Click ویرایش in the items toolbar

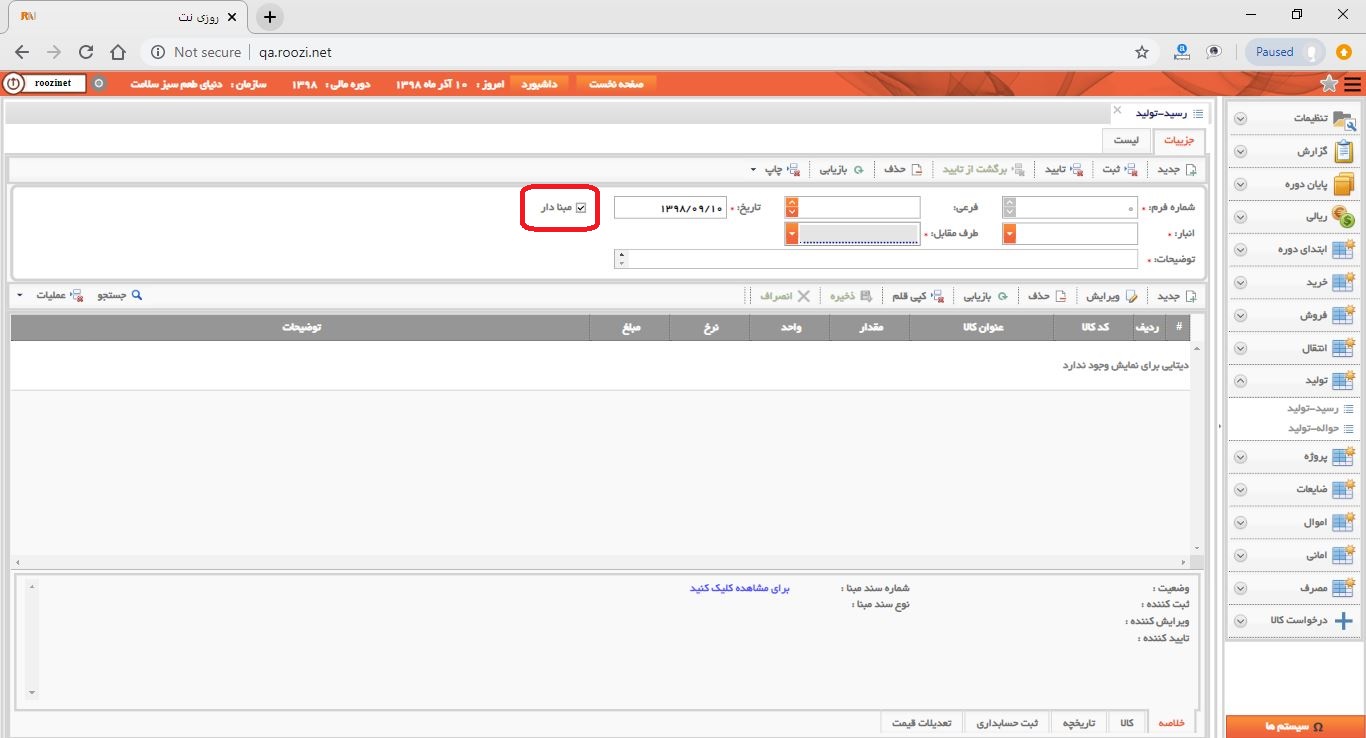(1110, 296)
